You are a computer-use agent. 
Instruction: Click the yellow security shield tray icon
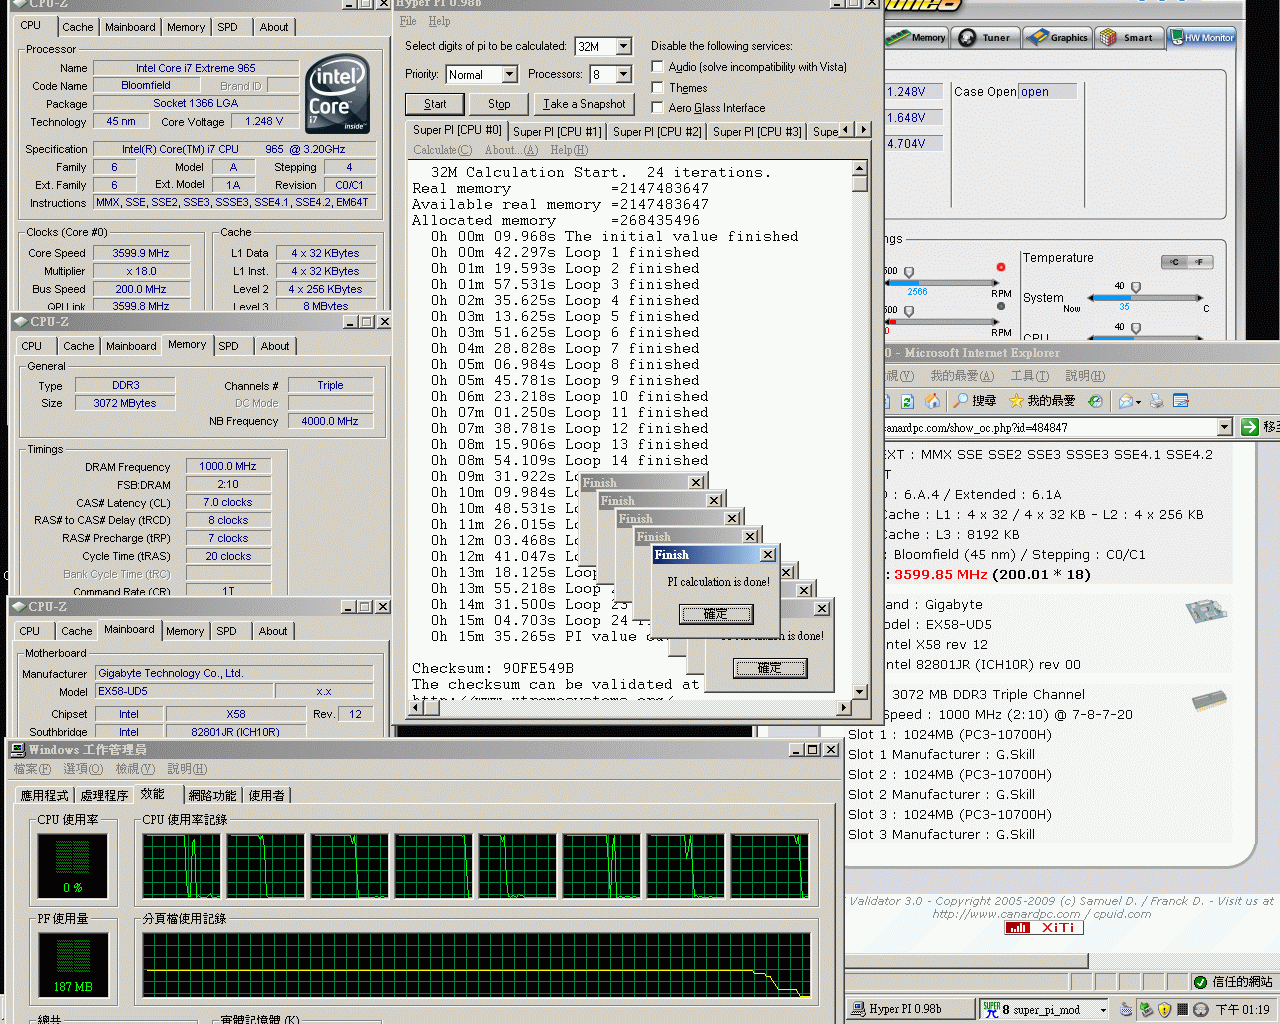pos(1164,1010)
